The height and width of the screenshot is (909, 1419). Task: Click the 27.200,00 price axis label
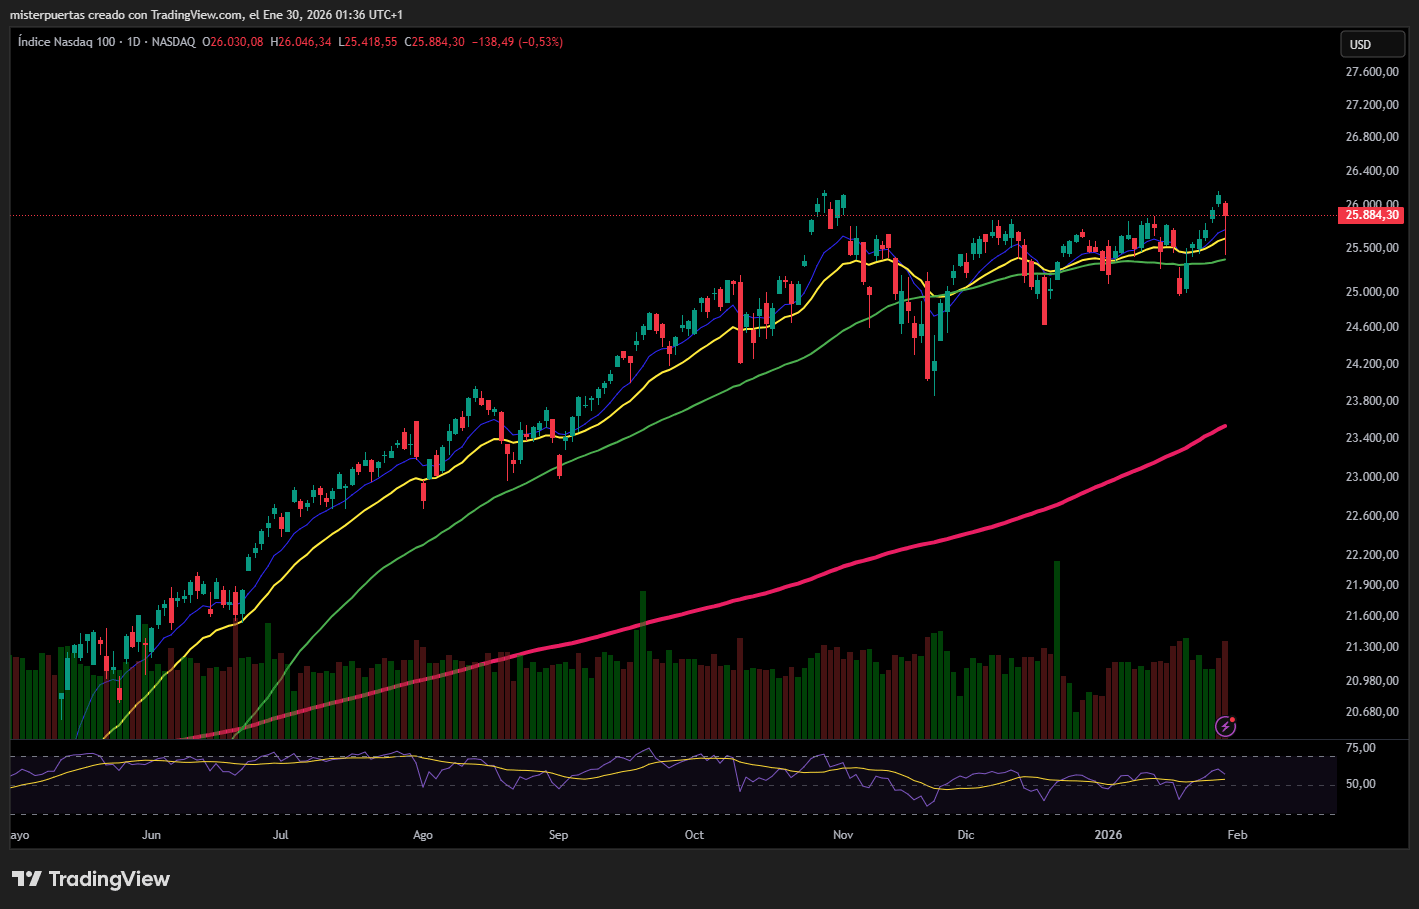tap(1372, 105)
